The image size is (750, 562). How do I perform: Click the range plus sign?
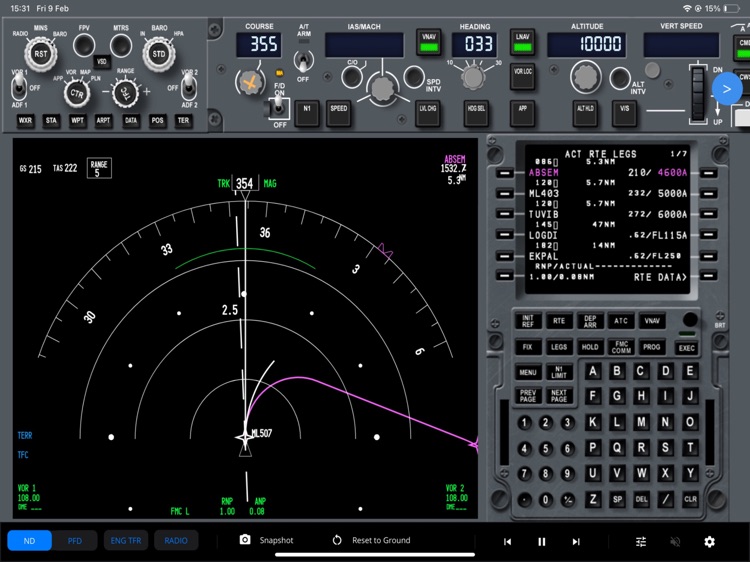(x=147, y=91)
